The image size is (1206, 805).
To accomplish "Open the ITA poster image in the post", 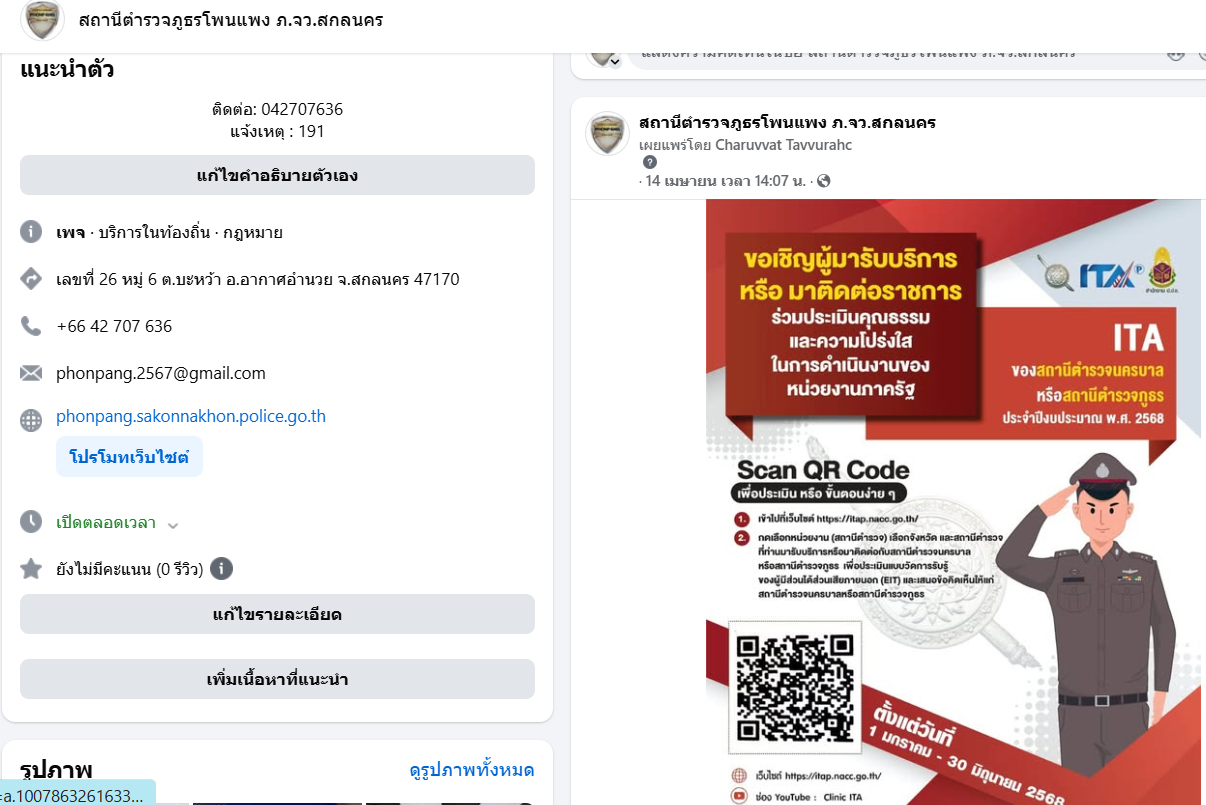I will coord(953,502).
